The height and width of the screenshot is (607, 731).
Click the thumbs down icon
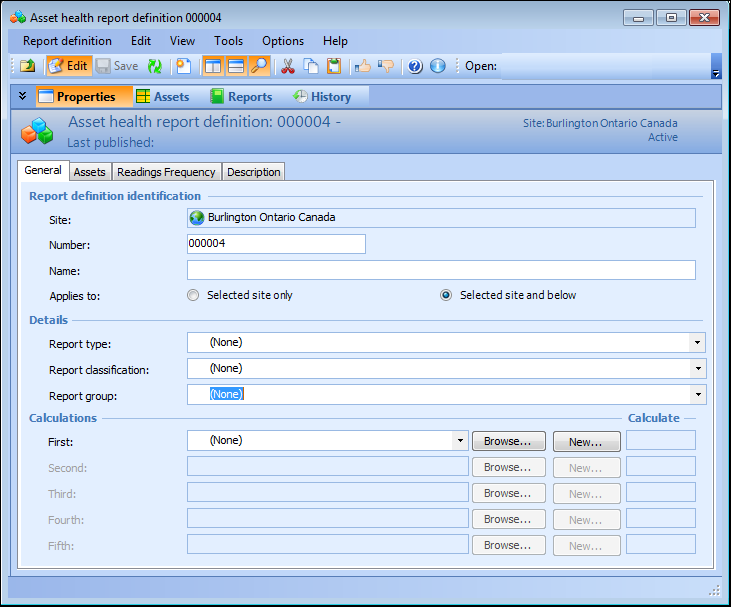[385, 66]
